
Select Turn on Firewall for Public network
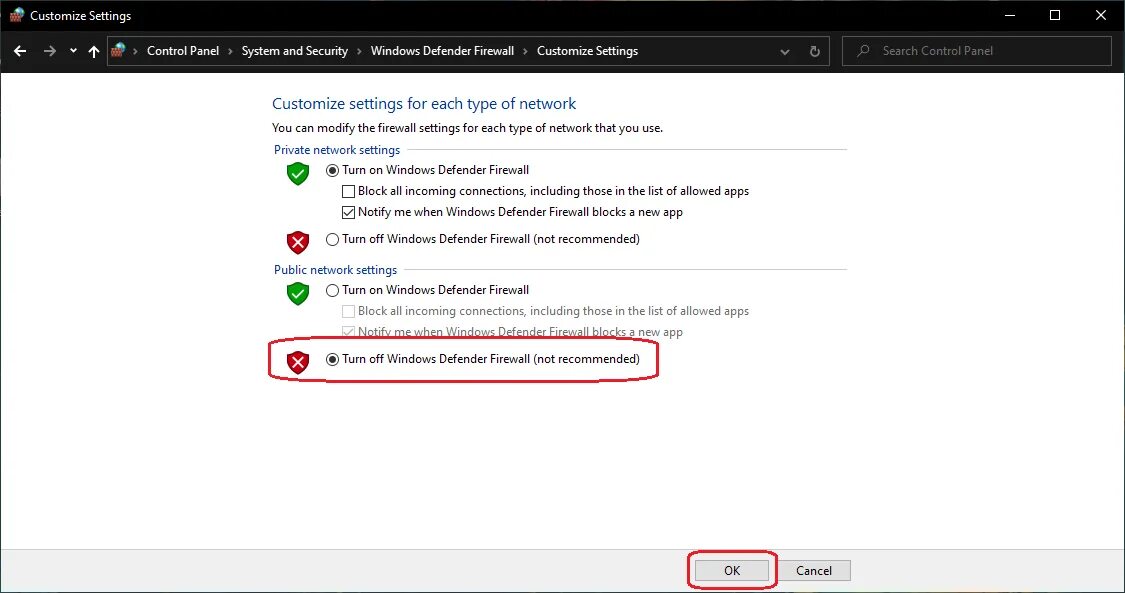[x=332, y=290]
